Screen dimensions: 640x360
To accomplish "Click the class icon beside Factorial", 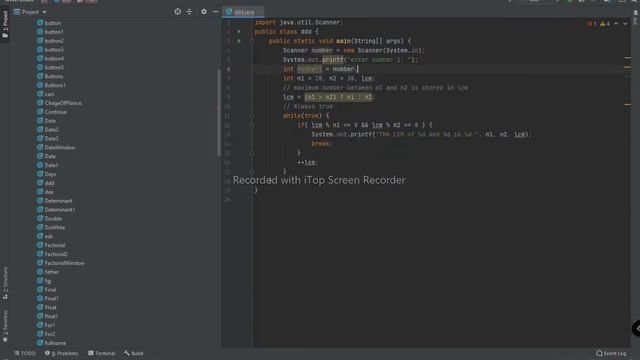I will 40,245.
